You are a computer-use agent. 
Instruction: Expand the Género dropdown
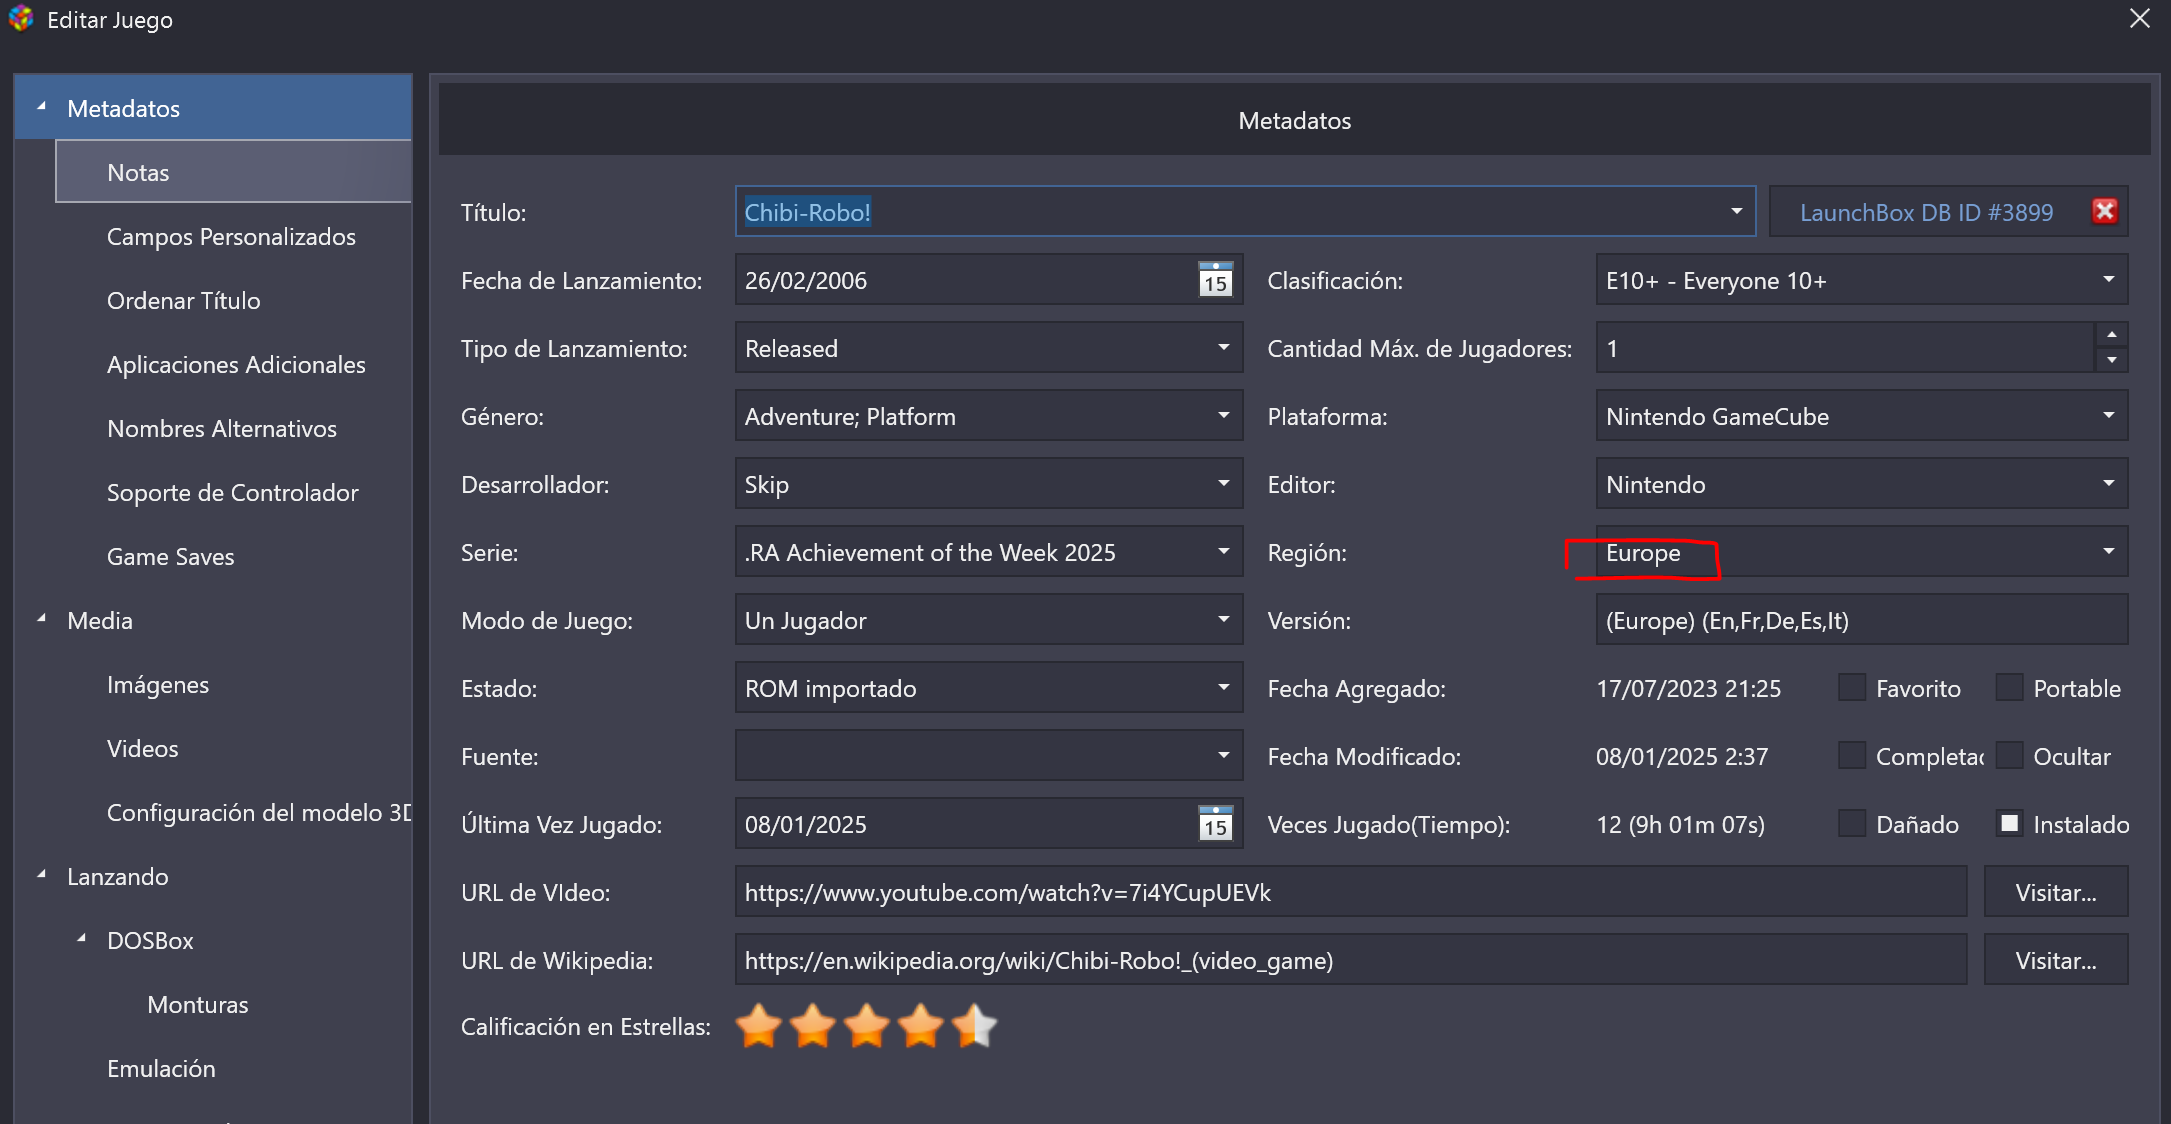point(1223,415)
